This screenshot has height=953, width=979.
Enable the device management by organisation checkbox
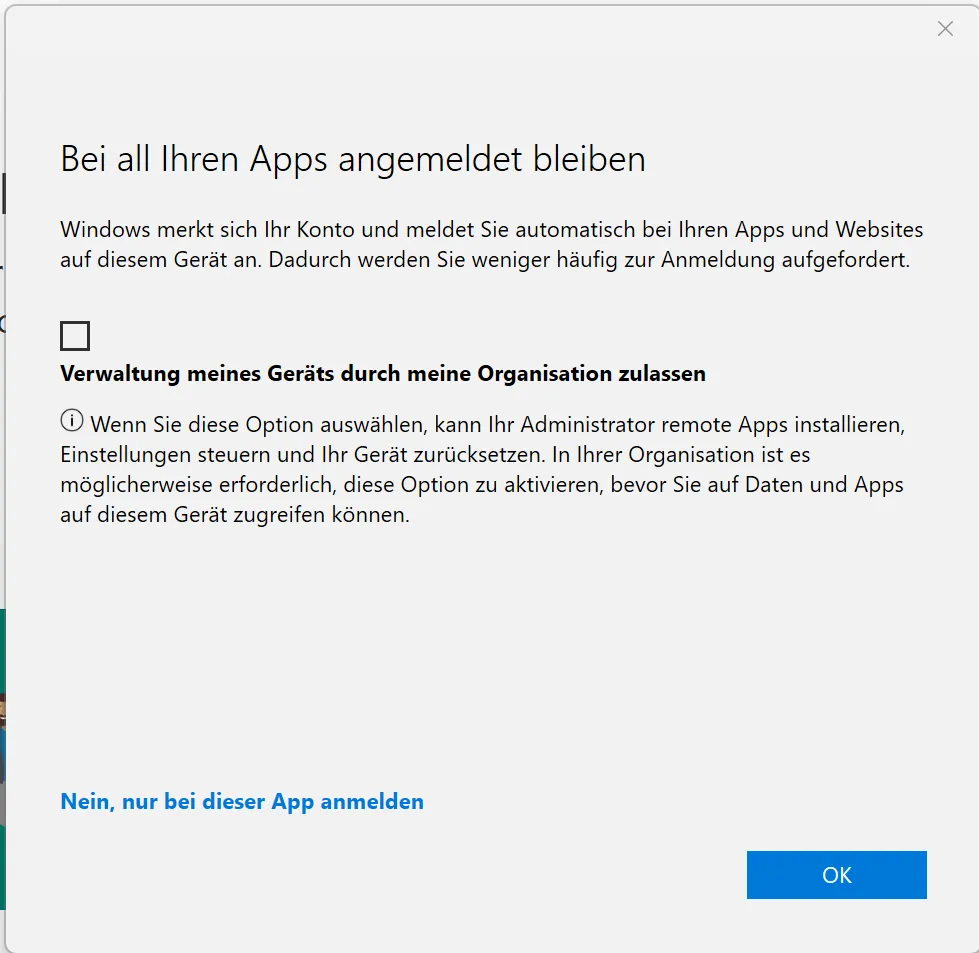75,336
